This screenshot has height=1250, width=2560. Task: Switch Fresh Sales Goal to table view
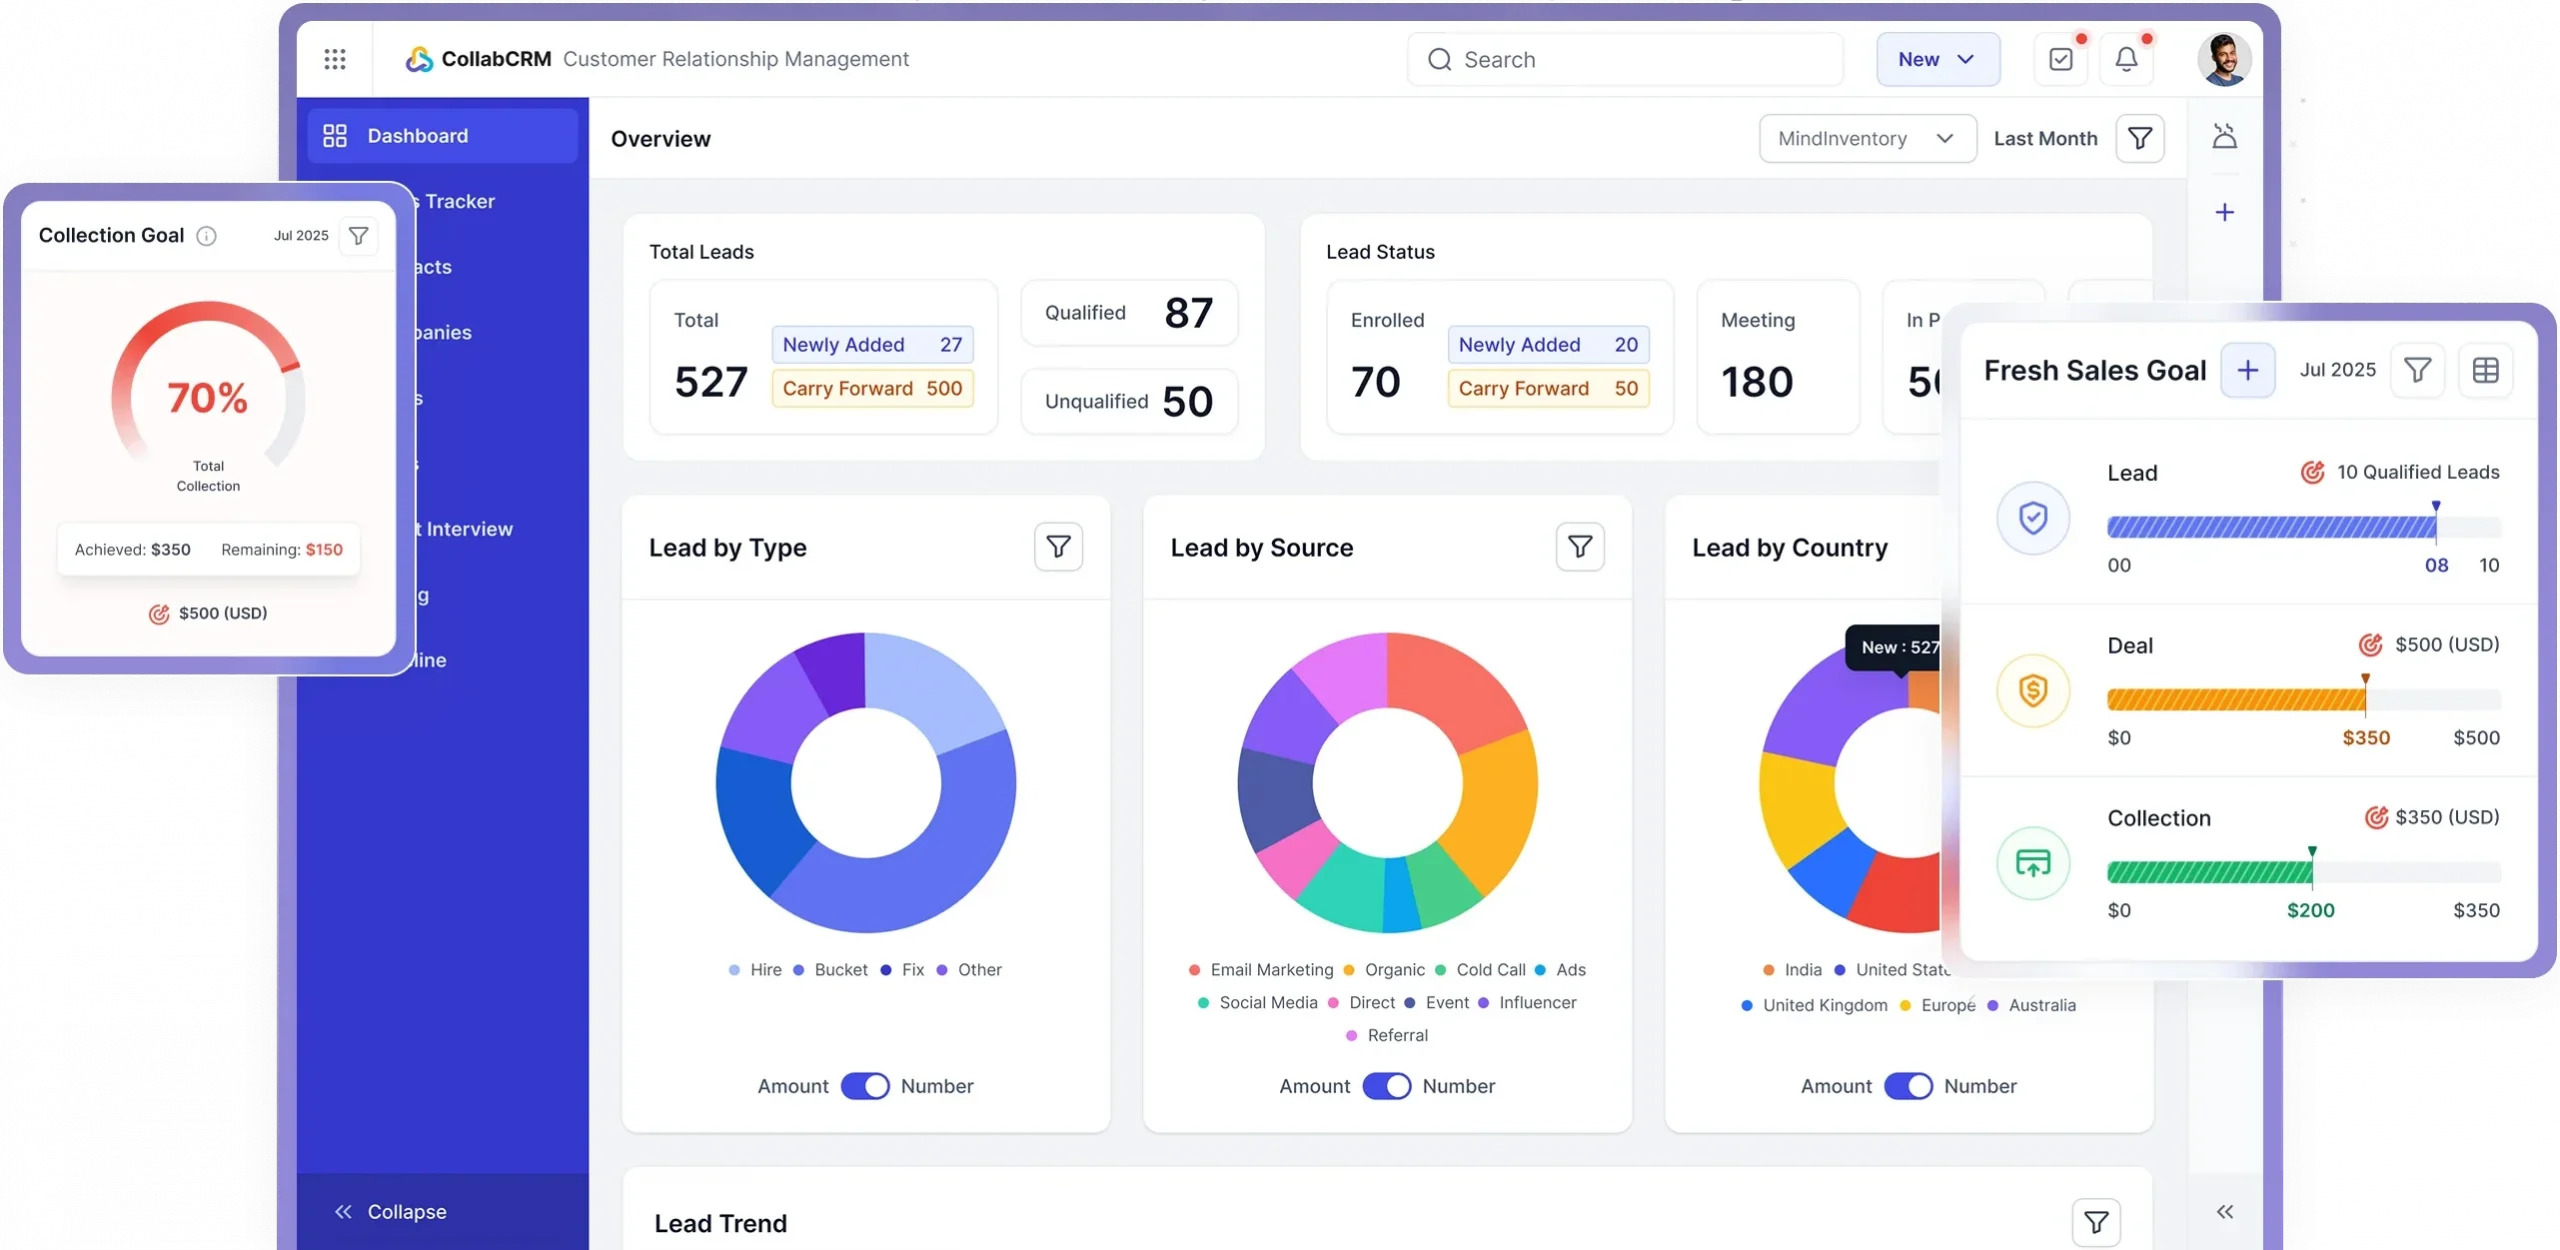pyautogui.click(x=2485, y=370)
